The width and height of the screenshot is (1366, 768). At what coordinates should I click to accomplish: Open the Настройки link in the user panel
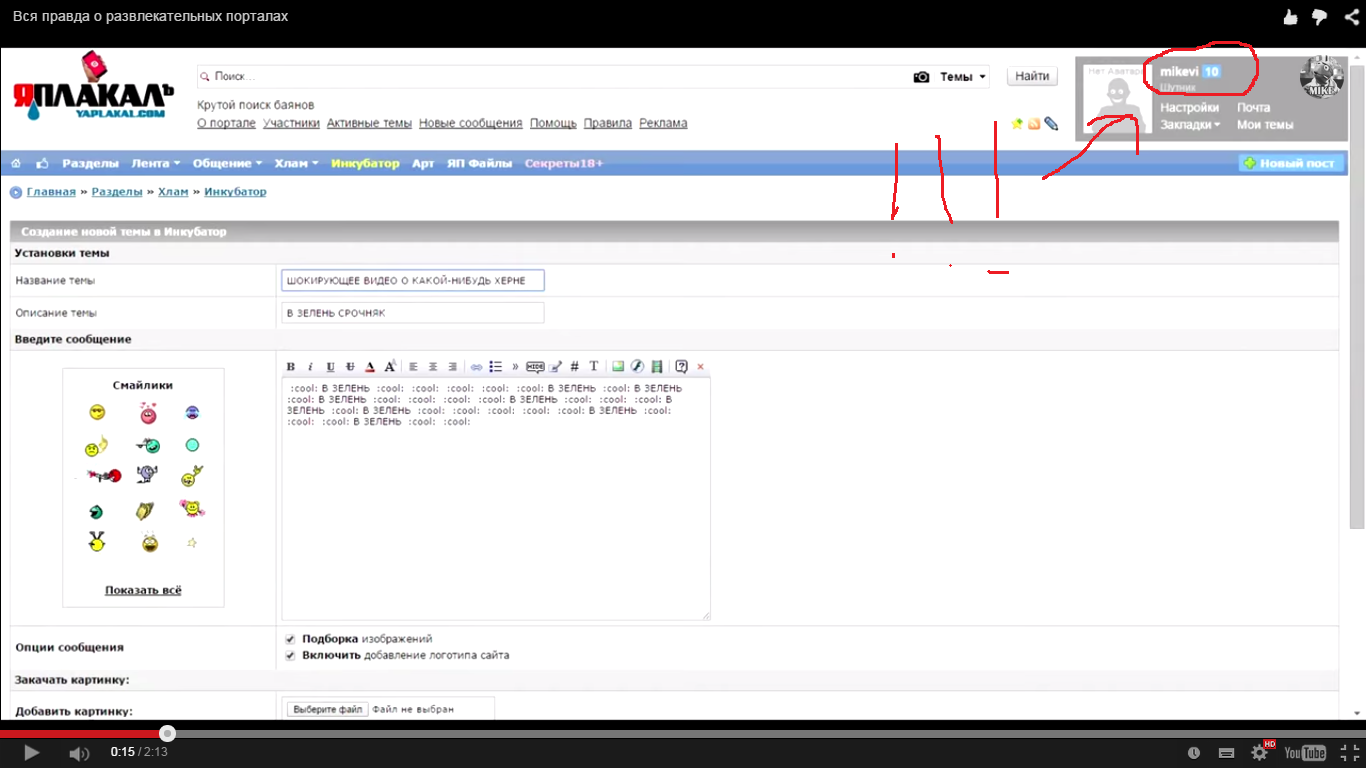coord(1189,107)
